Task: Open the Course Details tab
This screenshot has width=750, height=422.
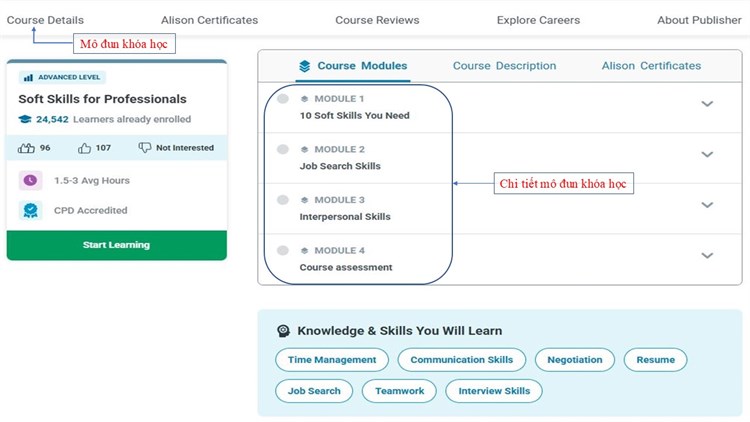Action: click(x=45, y=20)
